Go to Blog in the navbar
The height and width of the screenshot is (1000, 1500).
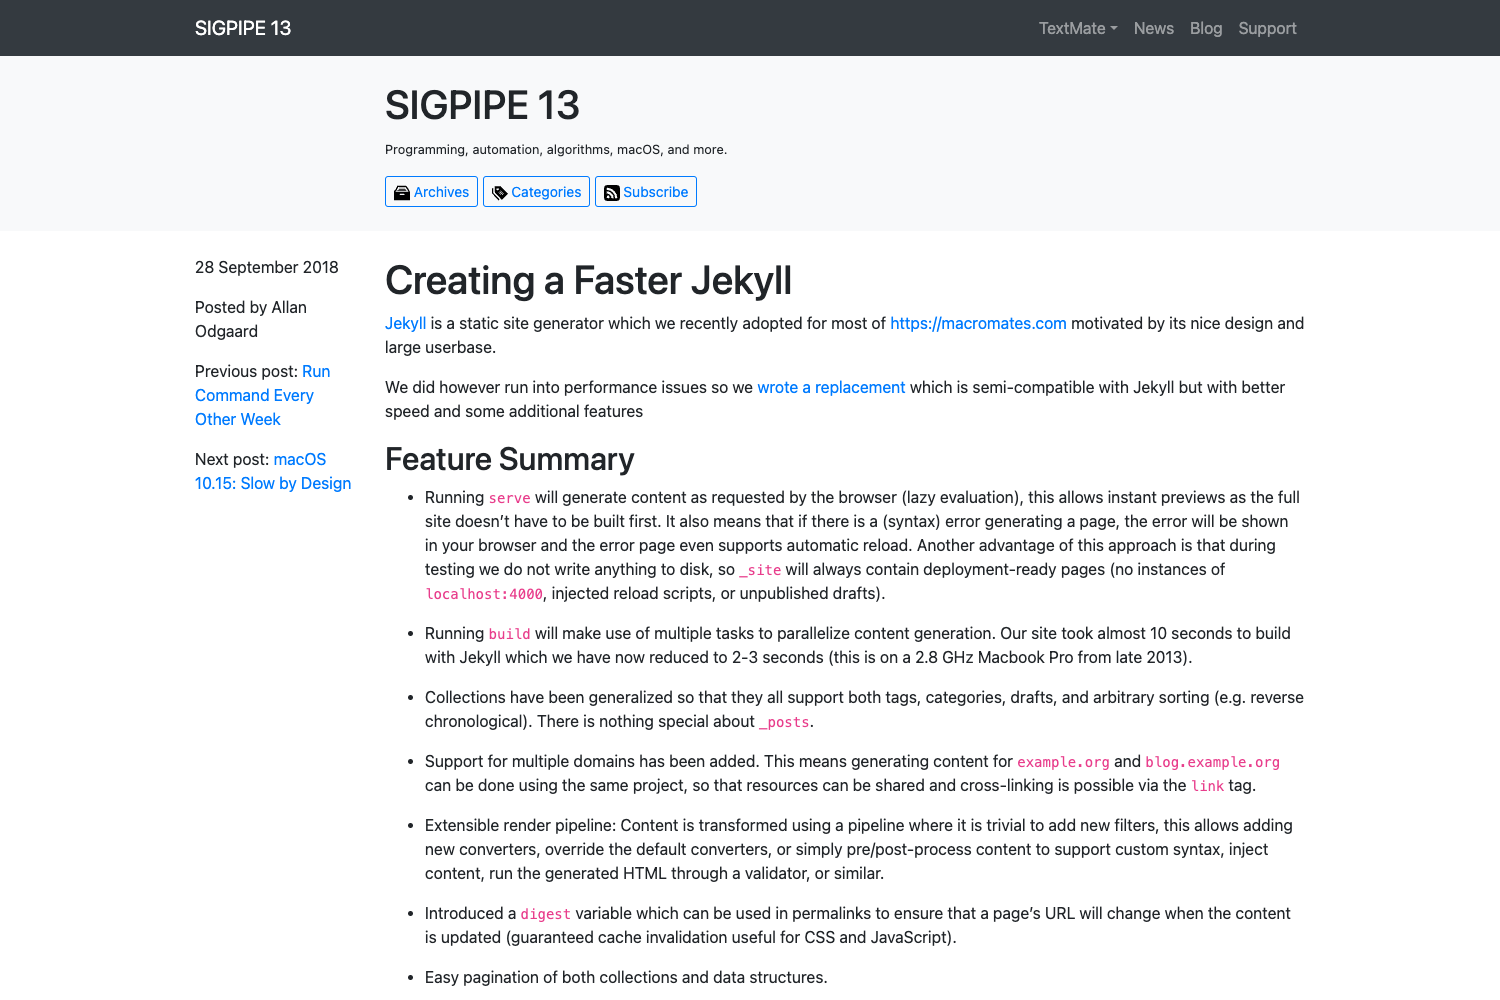tap(1205, 28)
